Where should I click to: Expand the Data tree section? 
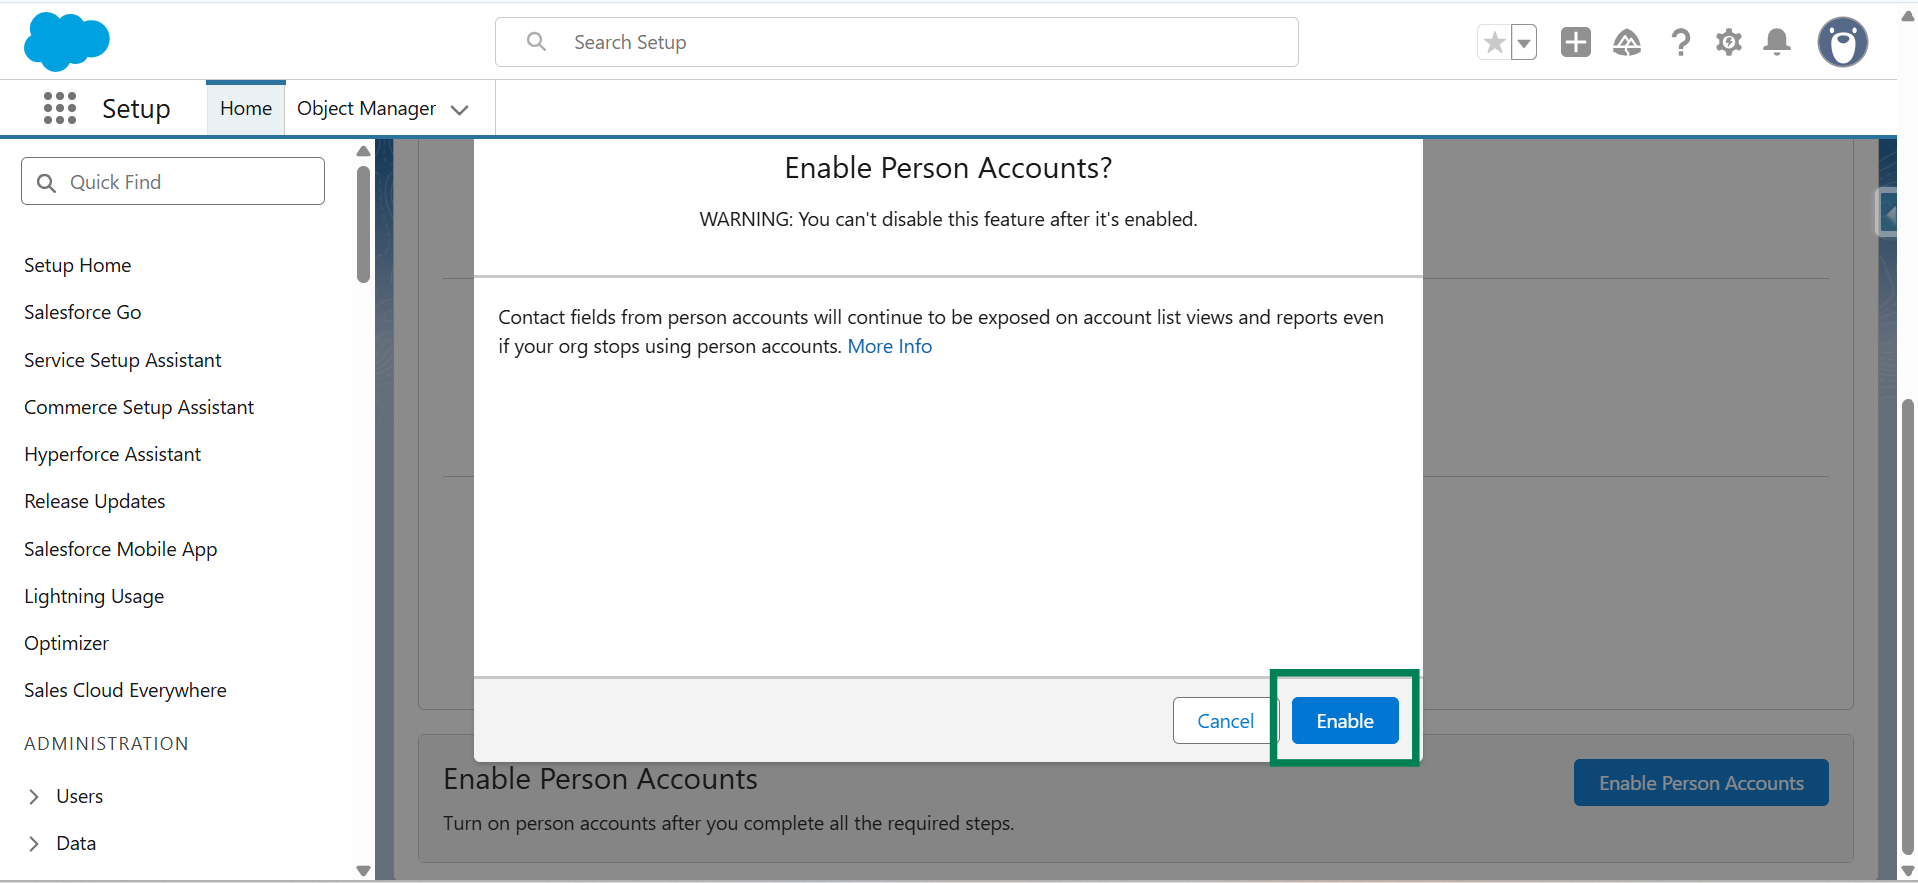click(x=34, y=843)
